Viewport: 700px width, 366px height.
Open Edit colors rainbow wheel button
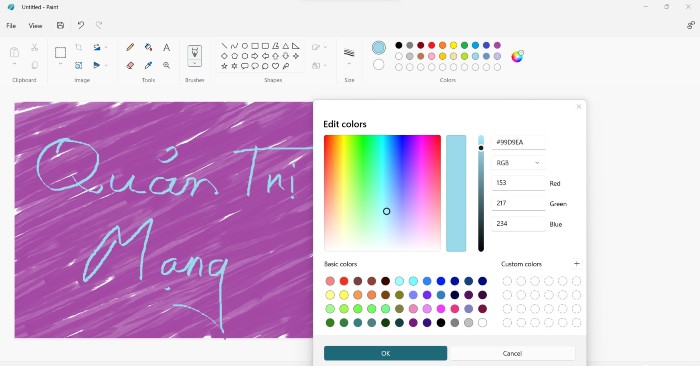pos(517,56)
